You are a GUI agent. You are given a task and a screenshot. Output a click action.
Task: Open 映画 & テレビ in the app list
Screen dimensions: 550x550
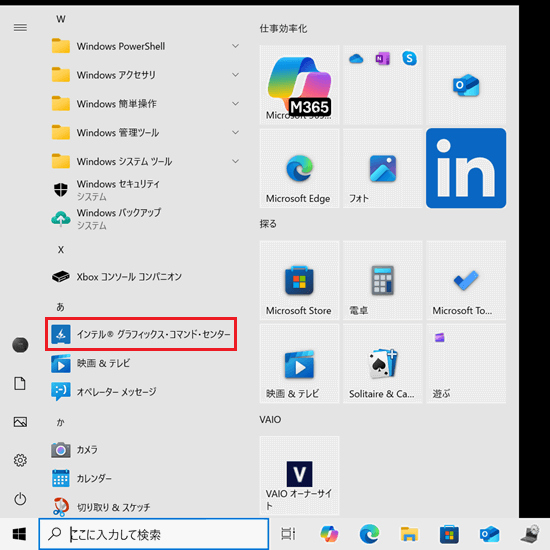point(145,363)
